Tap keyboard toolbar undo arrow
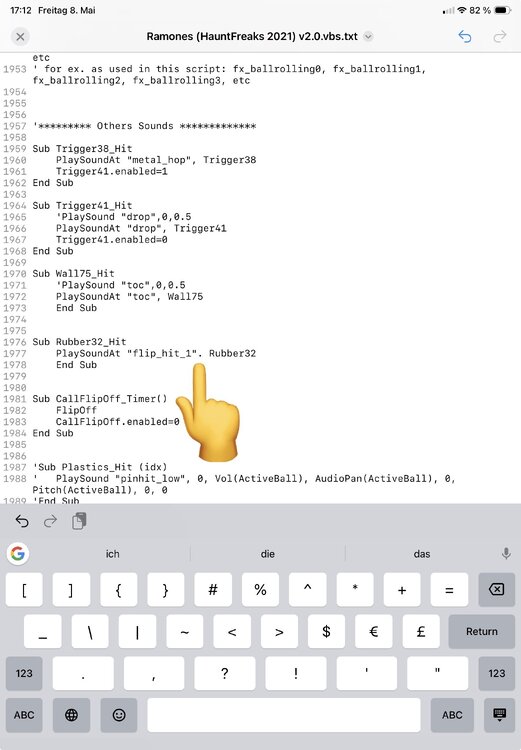521x750 pixels. 22,521
